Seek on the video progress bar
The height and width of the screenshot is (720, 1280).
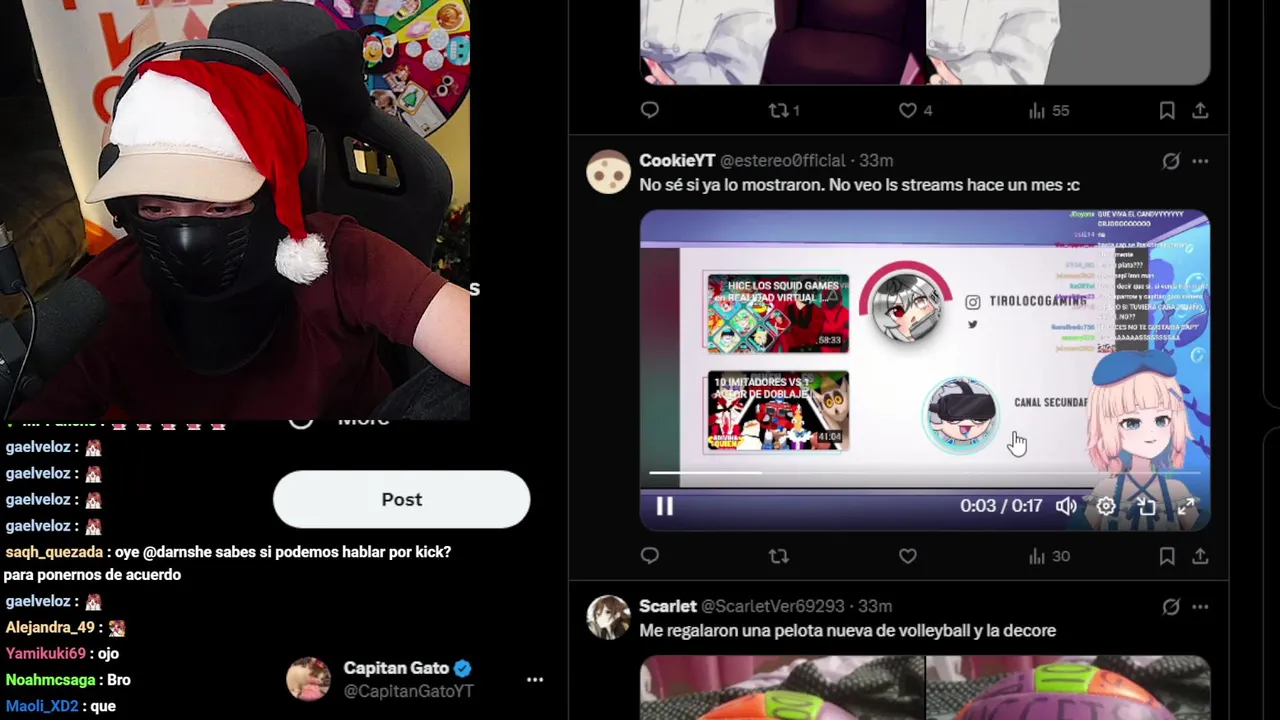point(925,472)
